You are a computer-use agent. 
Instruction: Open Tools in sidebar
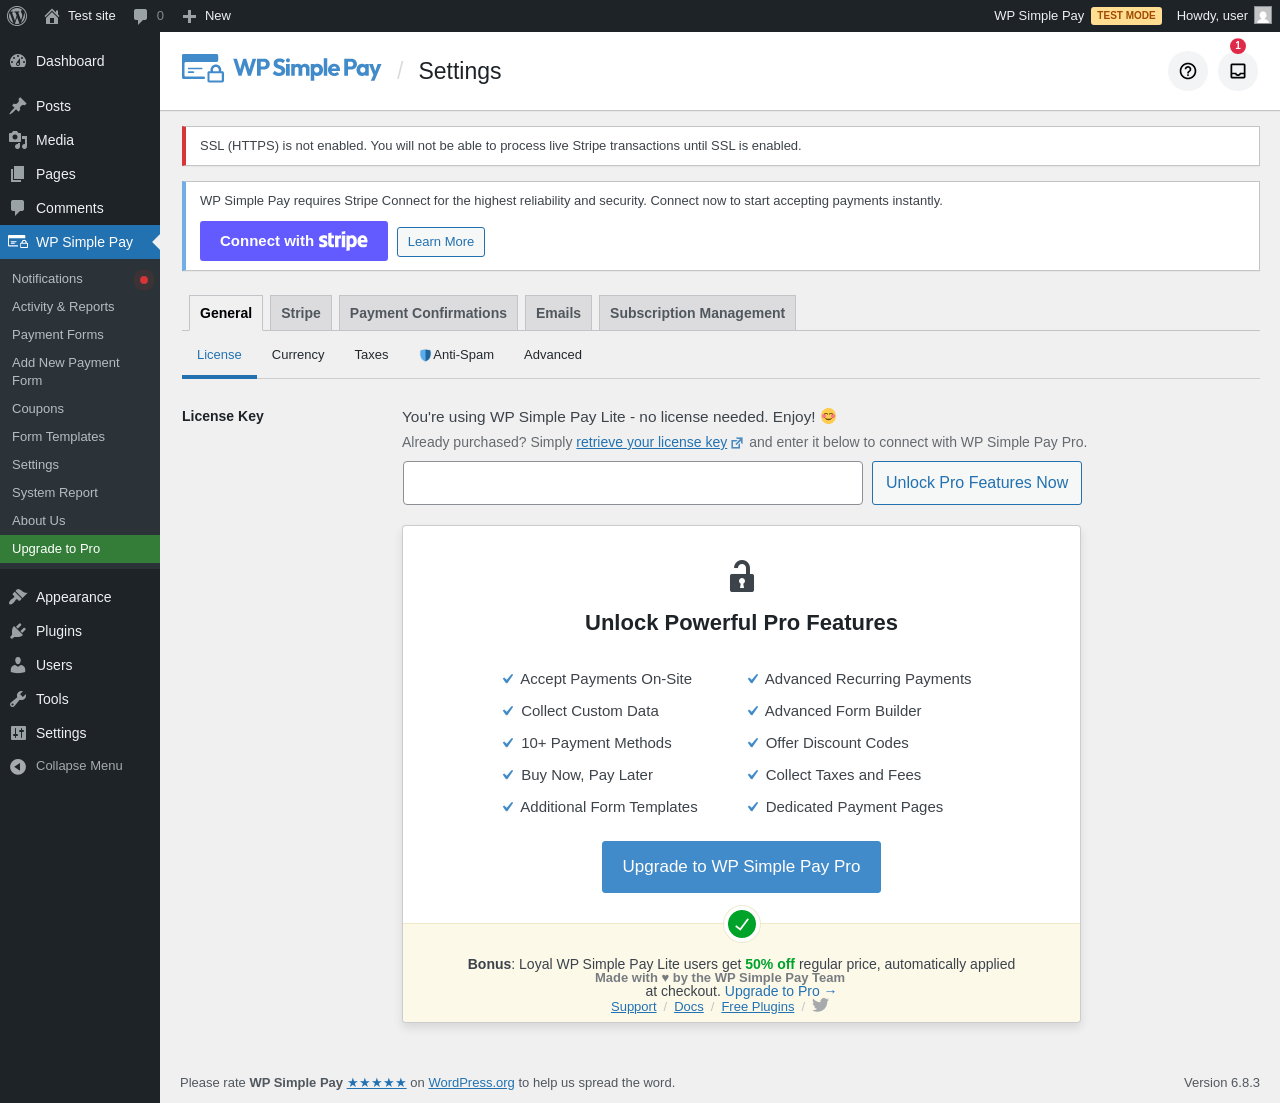[x=80, y=699]
